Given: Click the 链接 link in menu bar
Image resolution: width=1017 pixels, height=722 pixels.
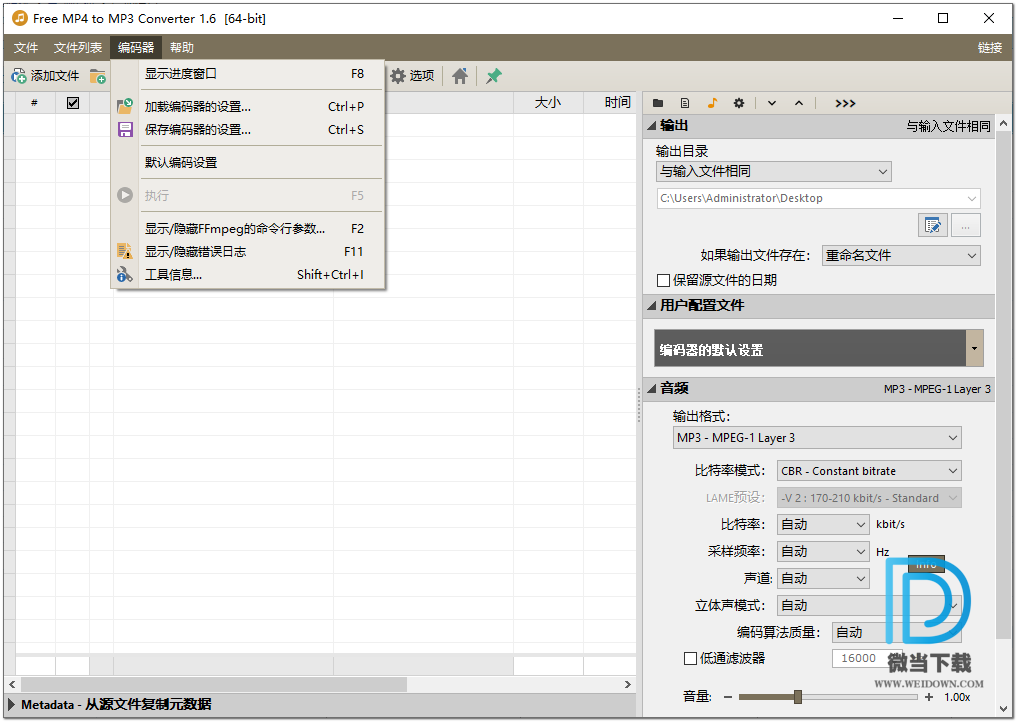Looking at the screenshot, I should pos(990,47).
